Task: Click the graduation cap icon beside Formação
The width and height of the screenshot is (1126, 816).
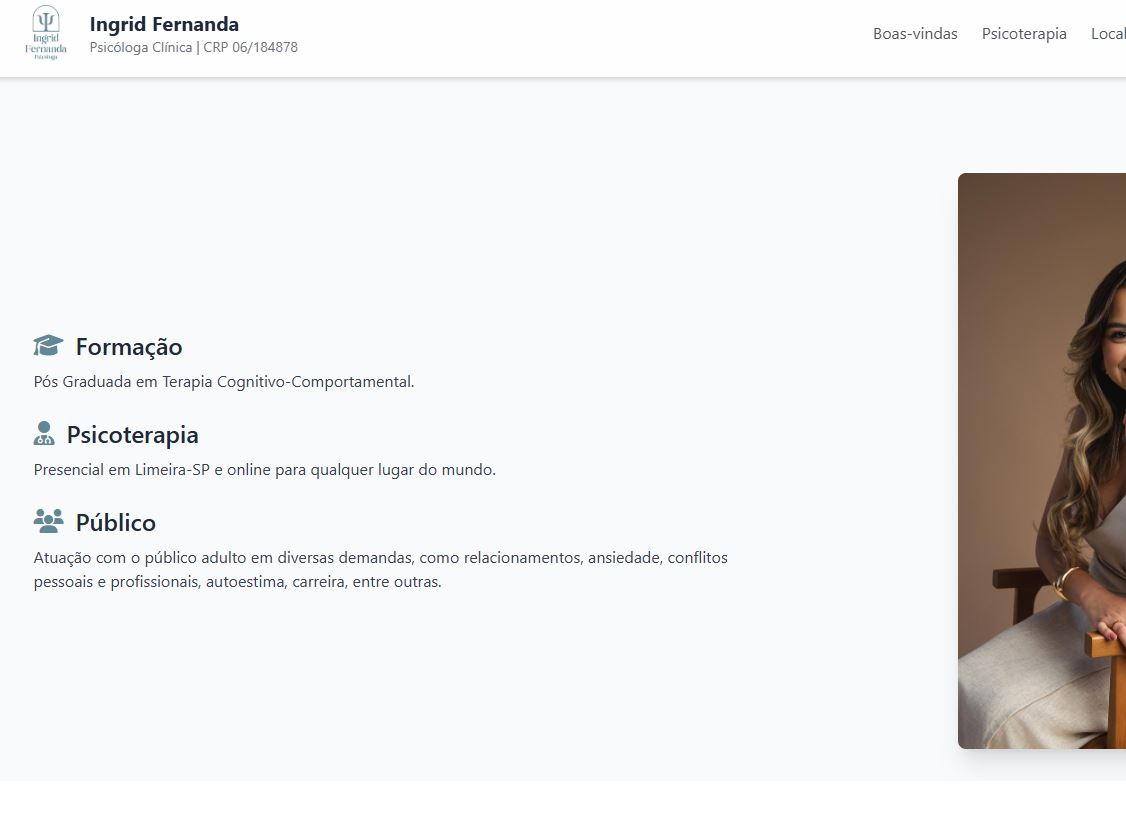Action: (48, 346)
